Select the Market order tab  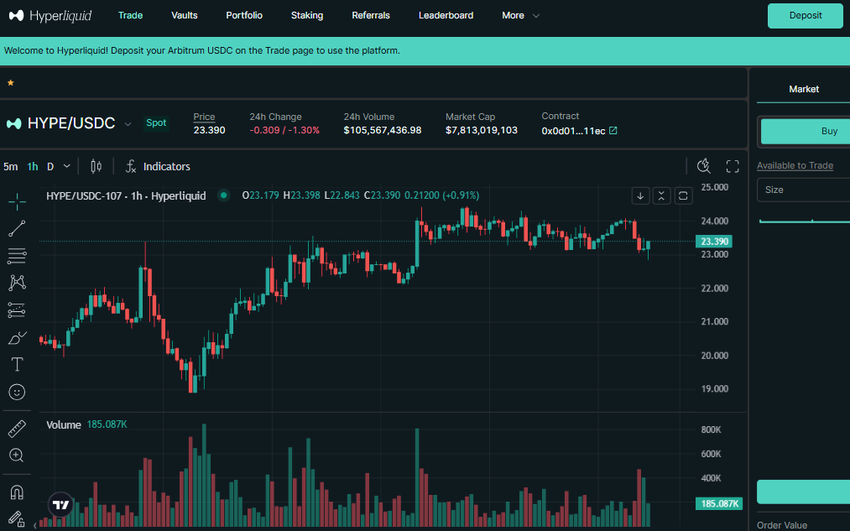coord(803,89)
